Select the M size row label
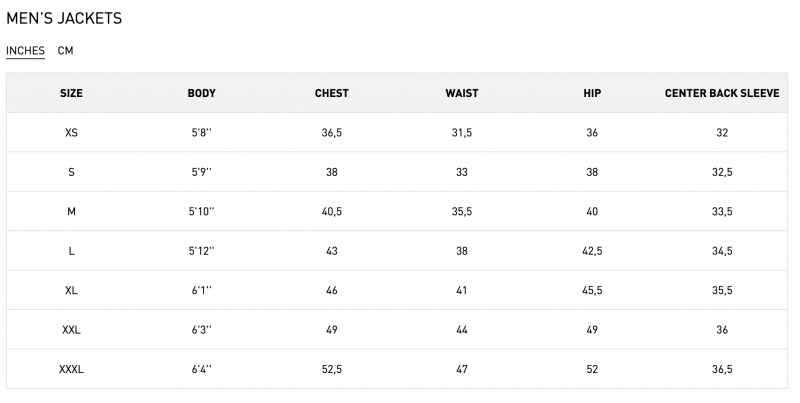This screenshot has height=403, width=800. tap(71, 212)
